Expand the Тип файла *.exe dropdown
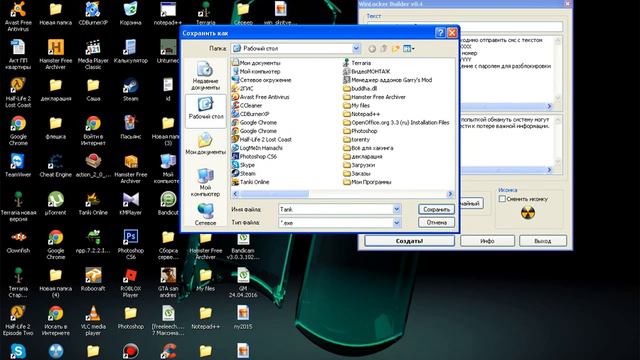The height and width of the screenshot is (360, 640). pyautogui.click(x=396, y=223)
